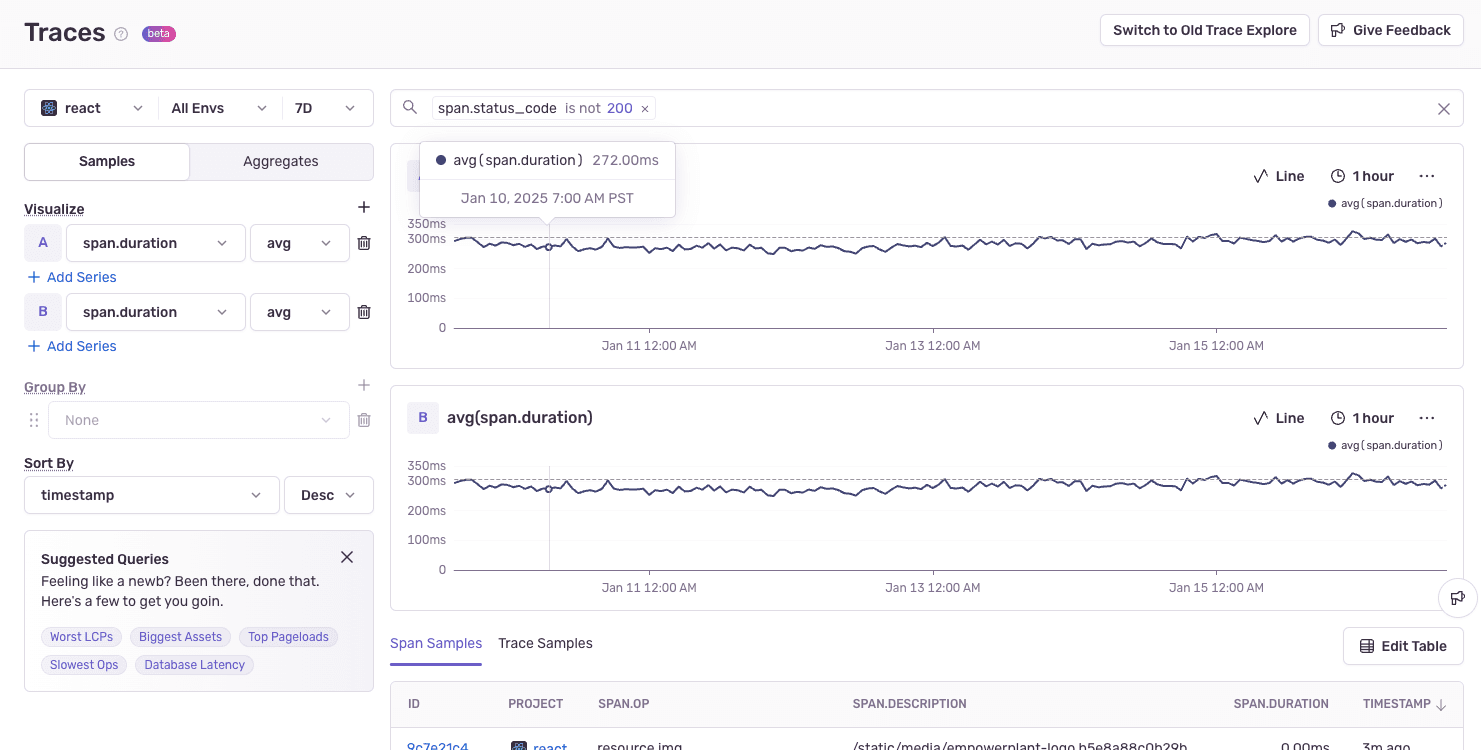This screenshot has width=1481, height=750.
Task: Delete series B using its trash icon
Action: [364, 311]
